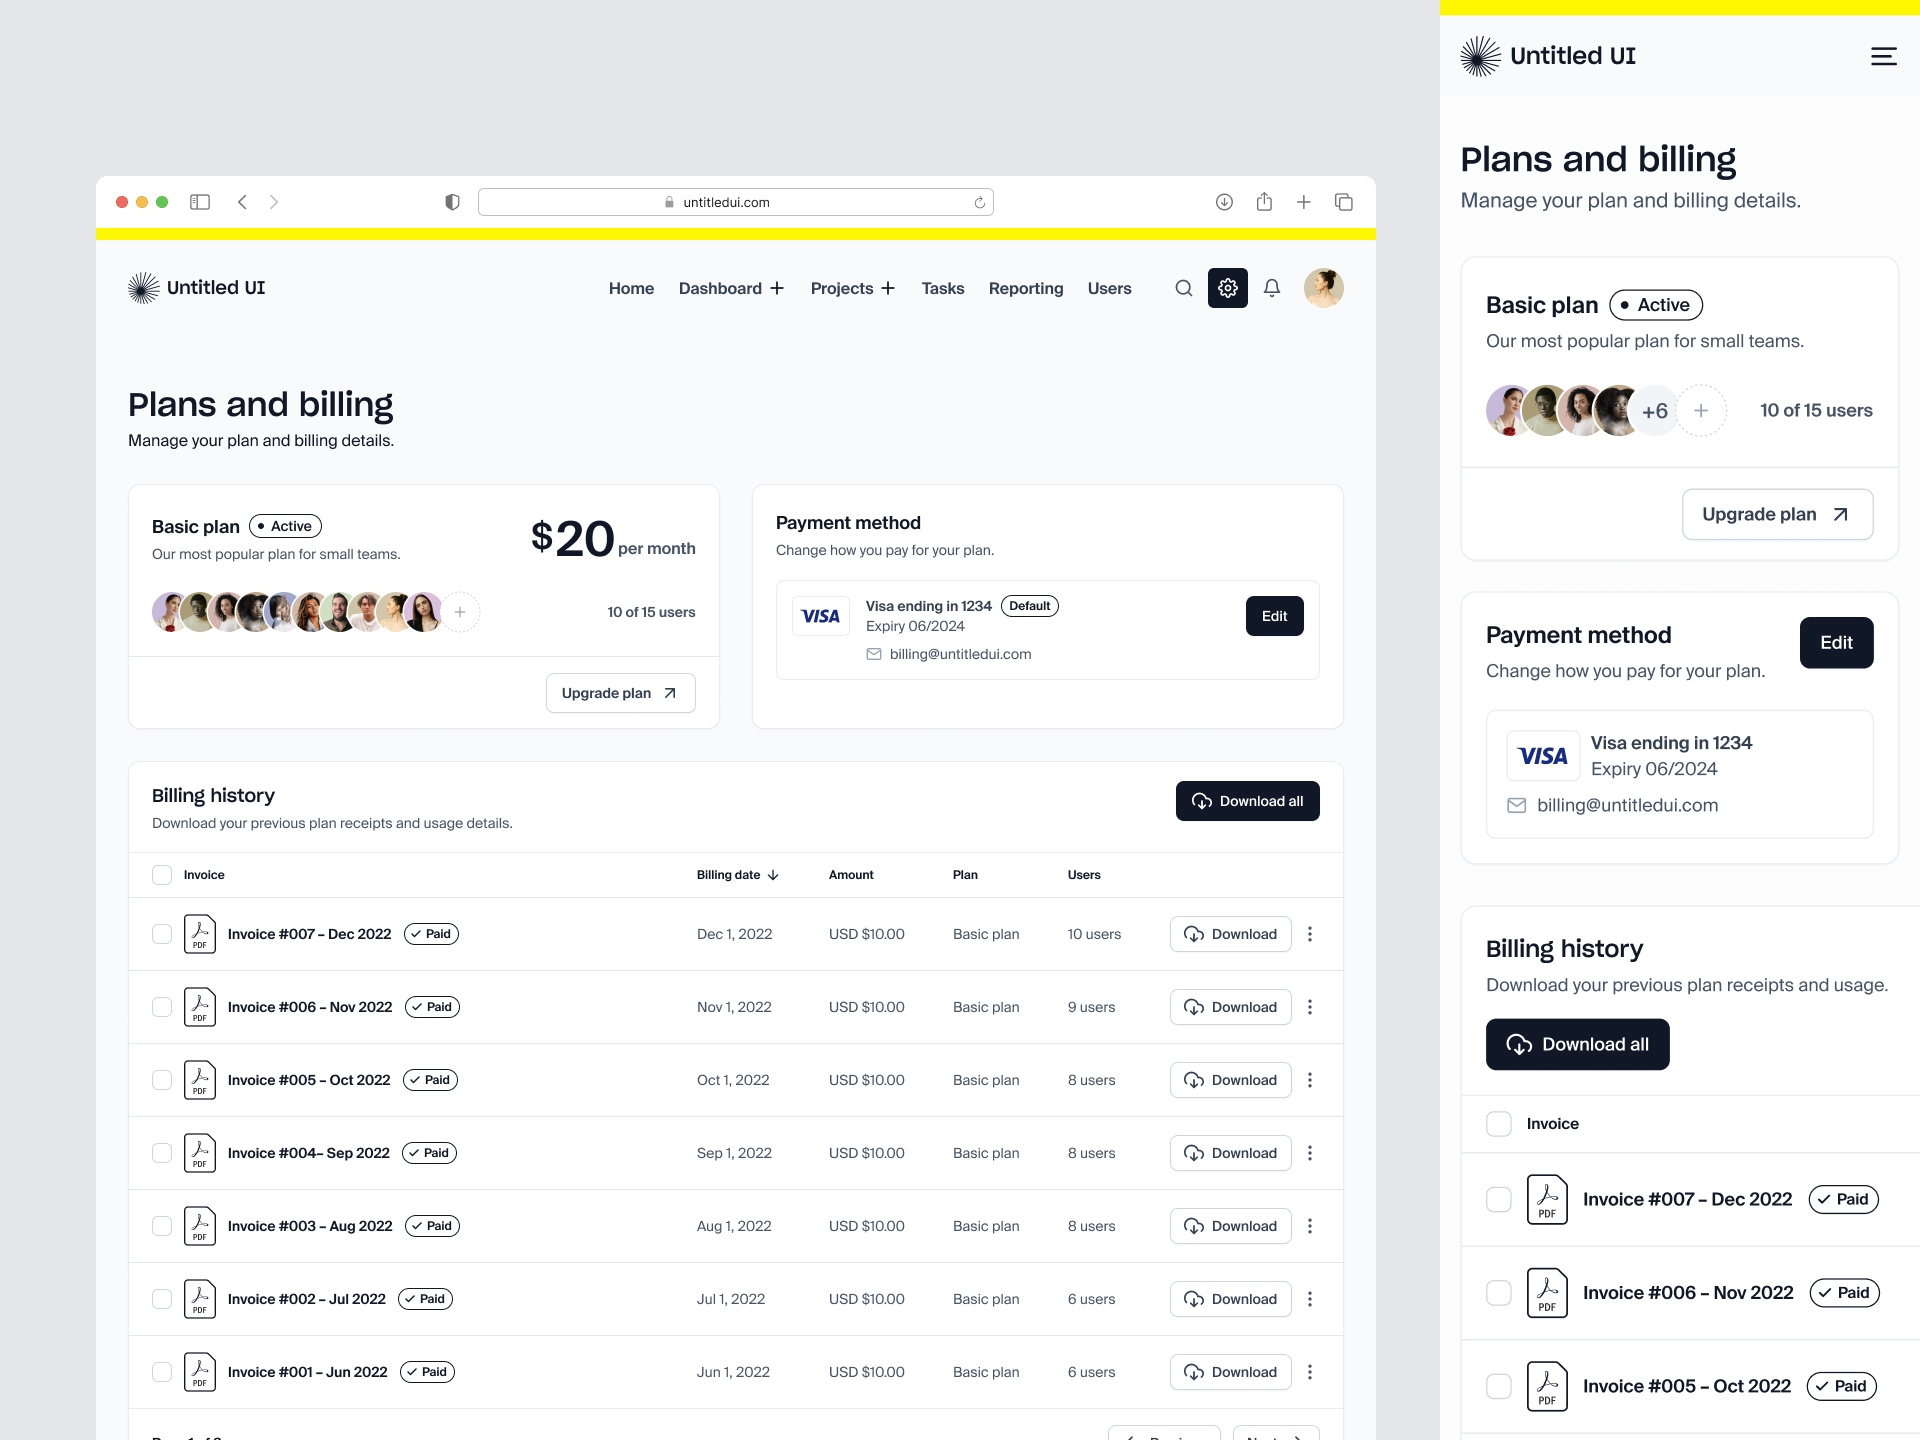This screenshot has width=1920, height=1440.
Task: Toggle the Billing date sort arrow
Action: pos(772,875)
